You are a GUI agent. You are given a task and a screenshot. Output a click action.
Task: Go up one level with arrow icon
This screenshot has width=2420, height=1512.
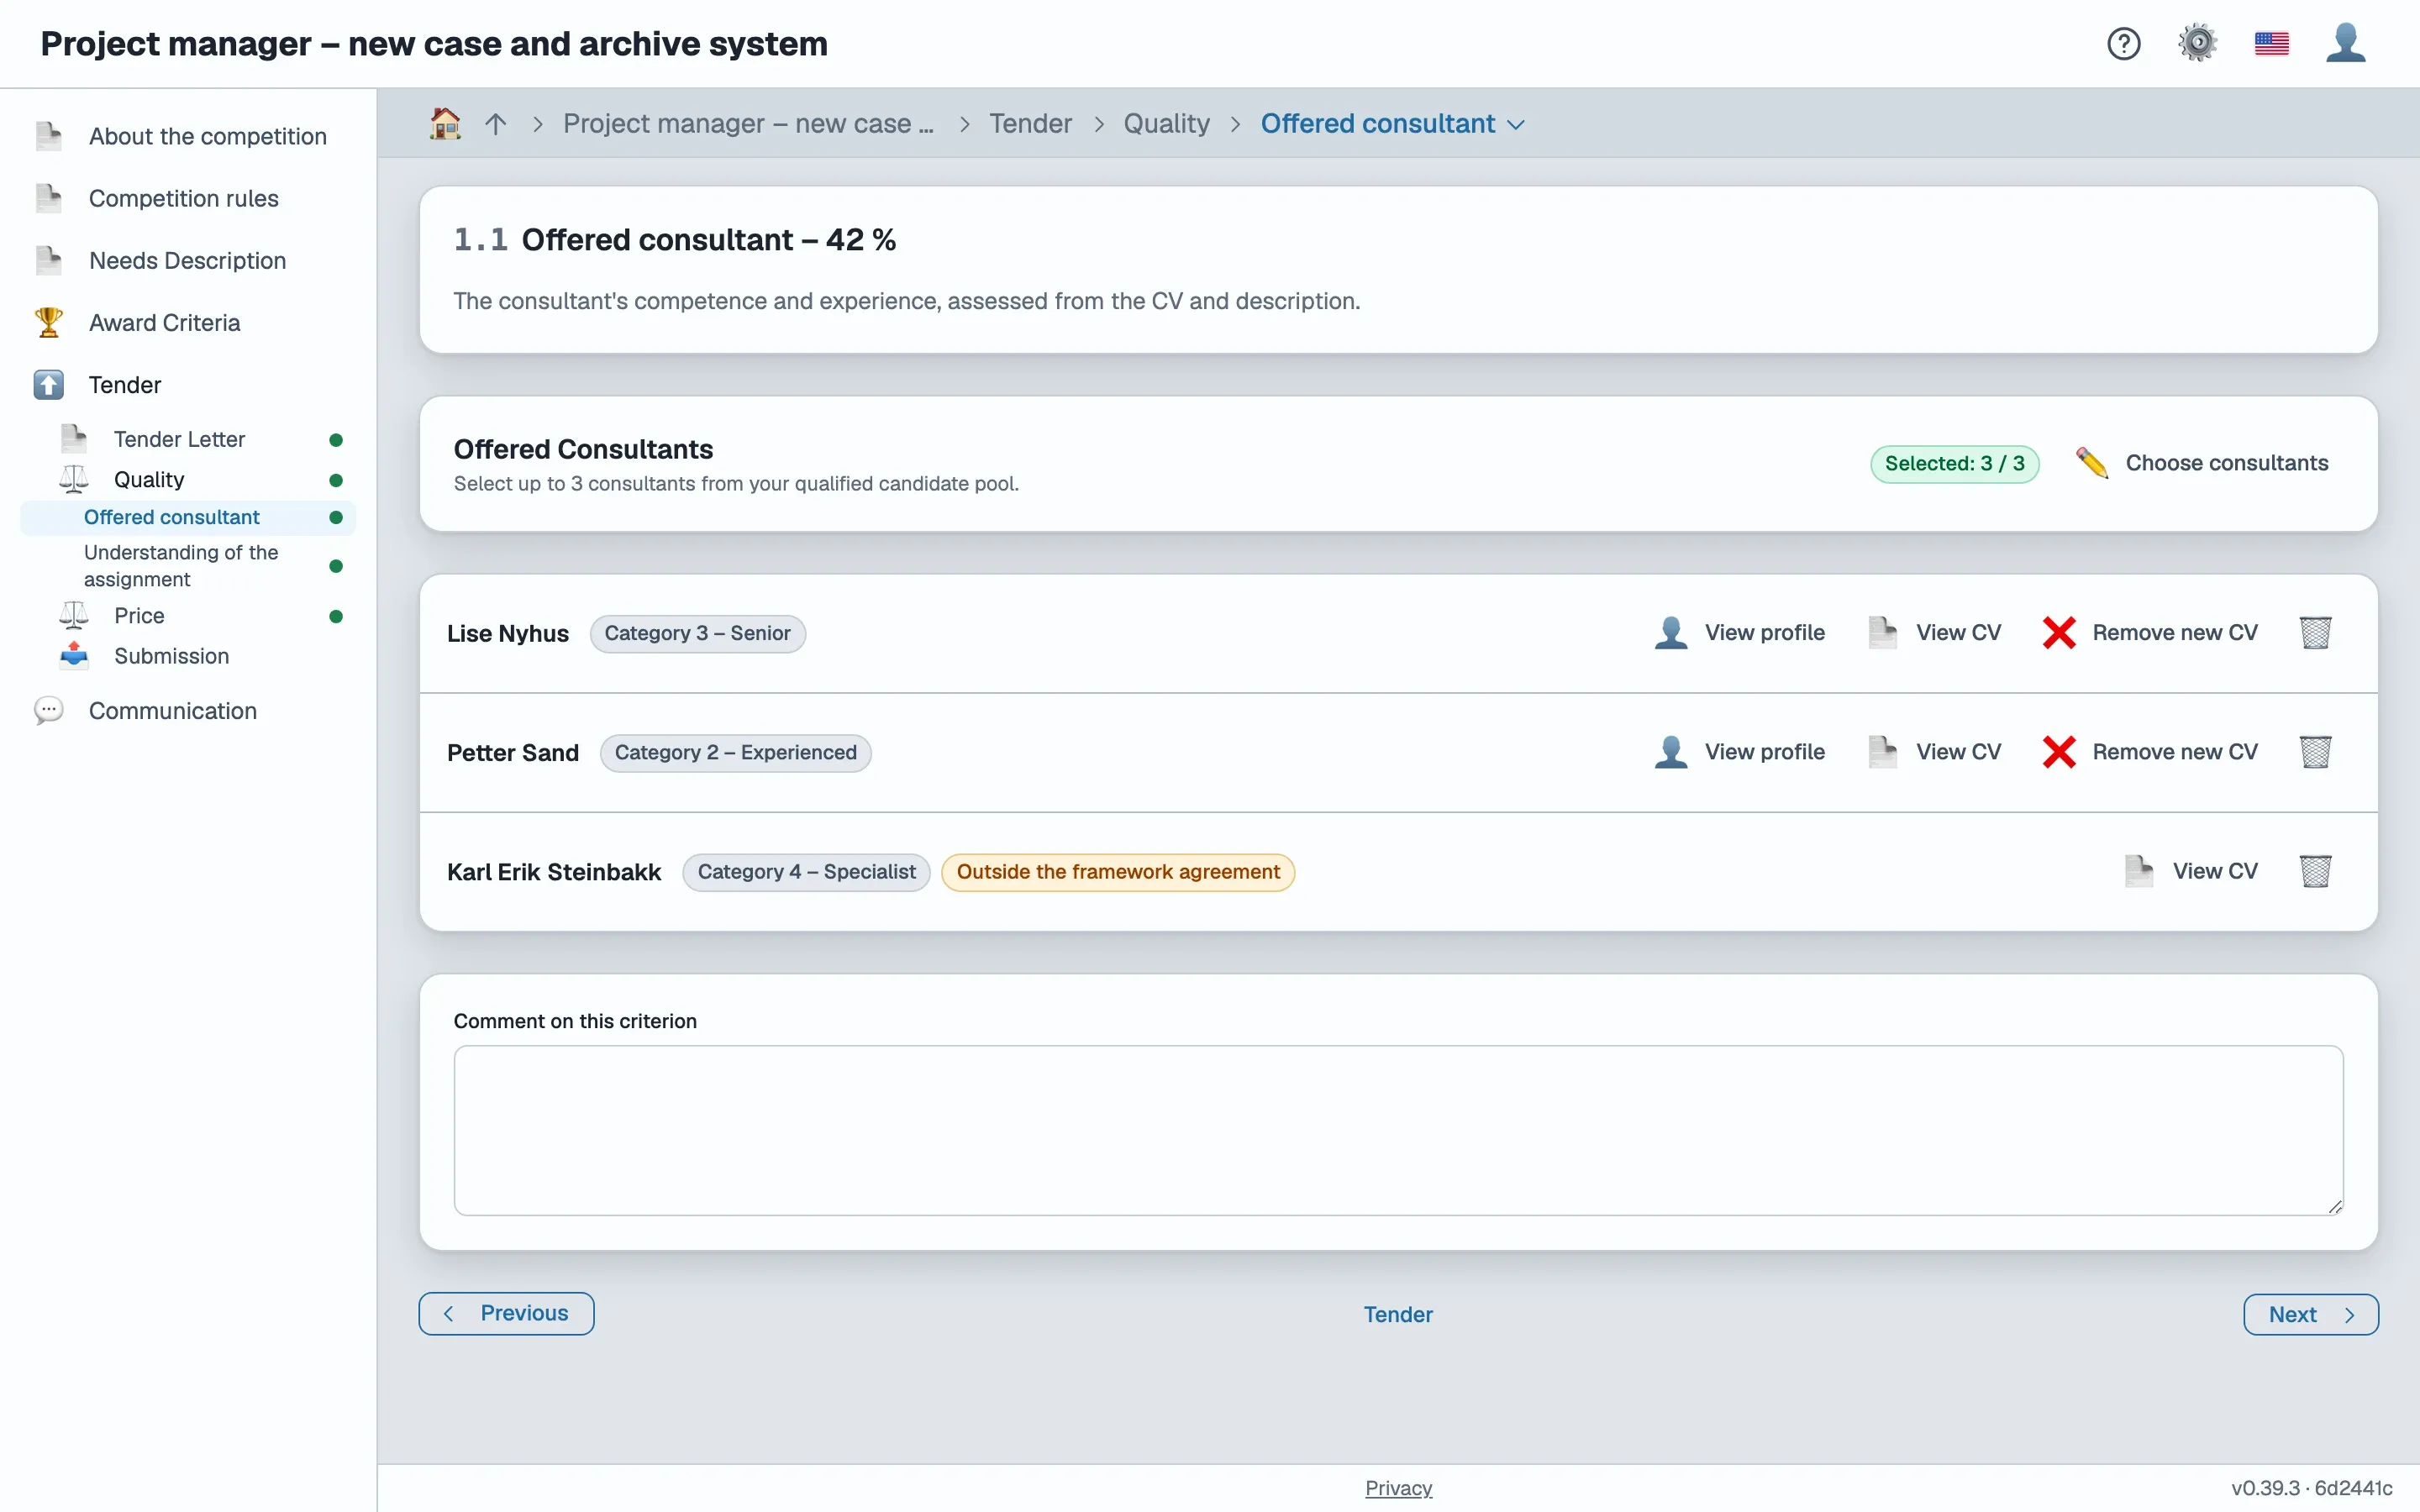(496, 124)
